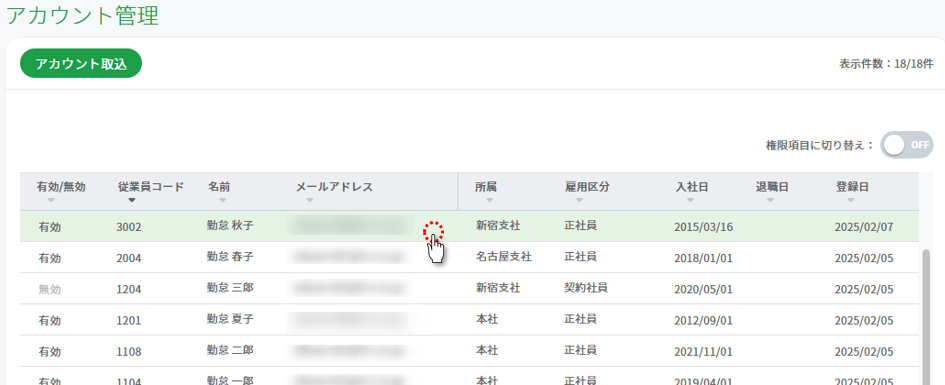This screenshot has height=385, width=945.
Task: Select employee code 1108 cell
Action: [x=129, y=352]
